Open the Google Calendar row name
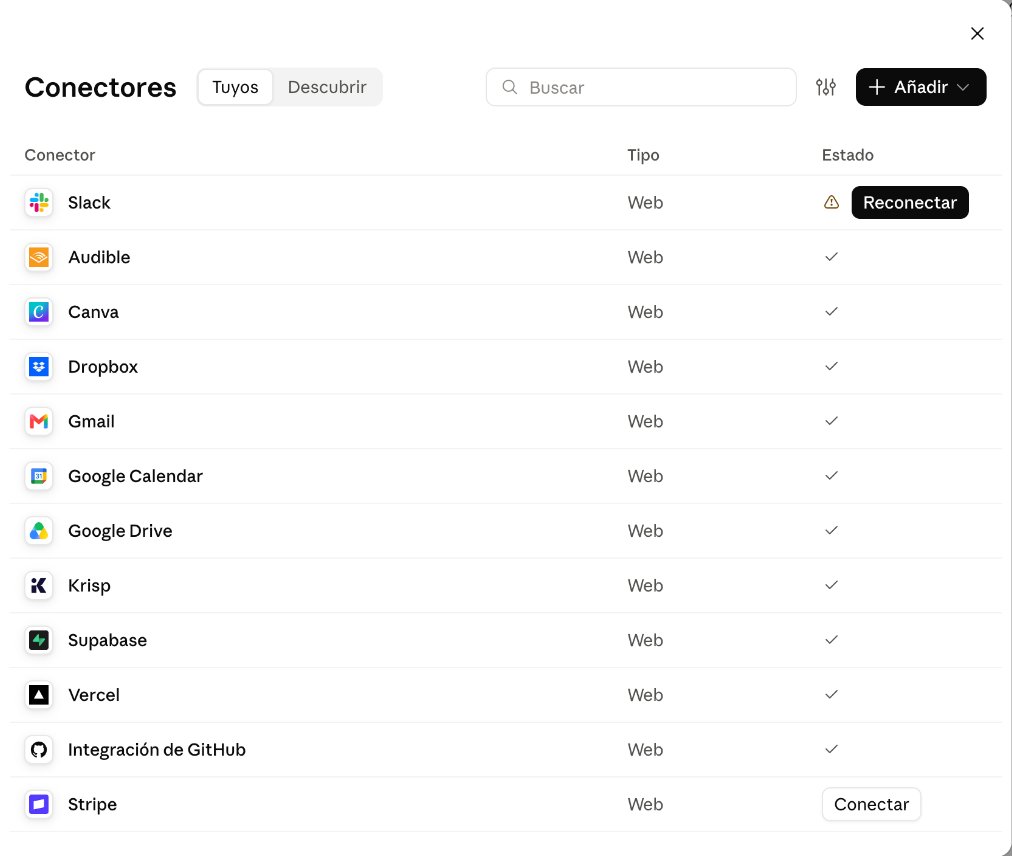The image size is (1012, 856). pos(136,476)
